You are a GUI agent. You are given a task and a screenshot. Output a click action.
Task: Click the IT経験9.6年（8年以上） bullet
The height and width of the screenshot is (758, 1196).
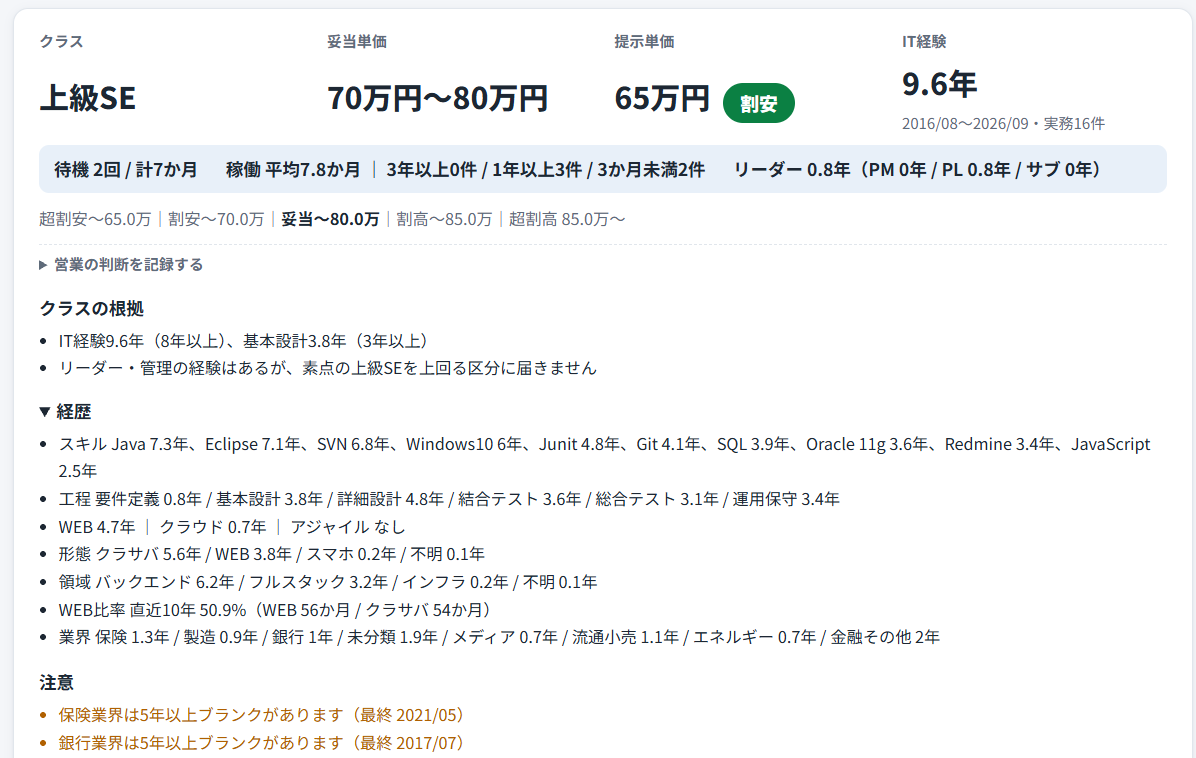coord(246,341)
